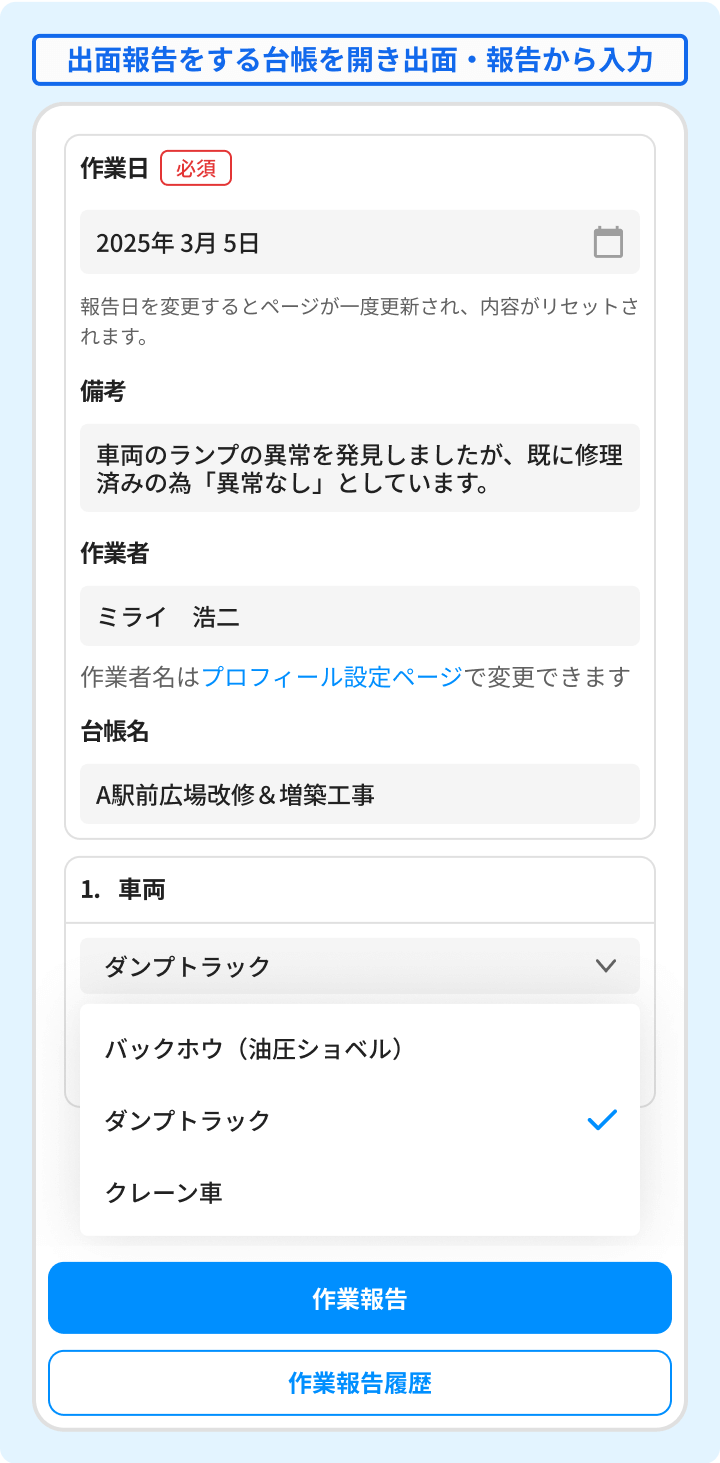720x1463 pixels.
Task: Click the red 必須 required badge
Action: point(196,168)
